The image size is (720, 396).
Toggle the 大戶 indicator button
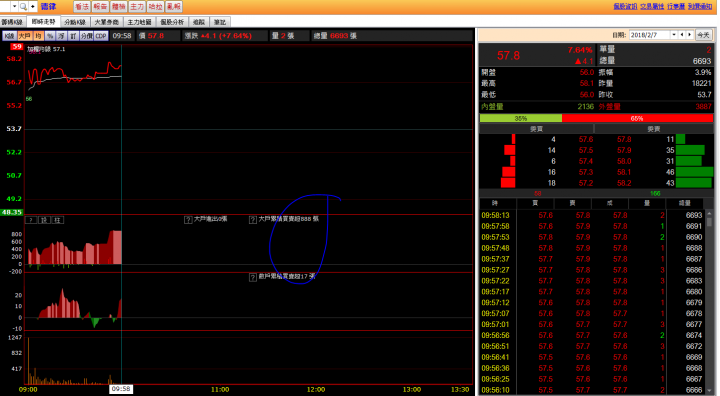tap(25, 36)
